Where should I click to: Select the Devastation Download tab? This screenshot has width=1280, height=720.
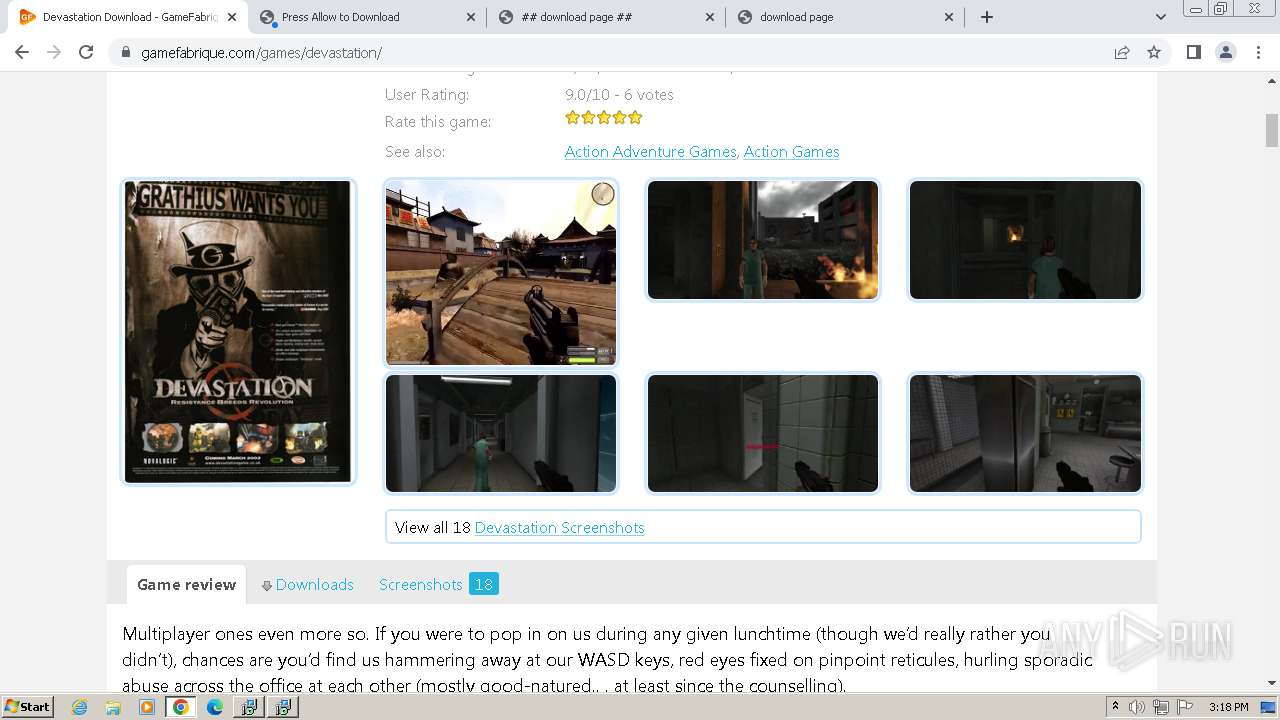[128, 17]
